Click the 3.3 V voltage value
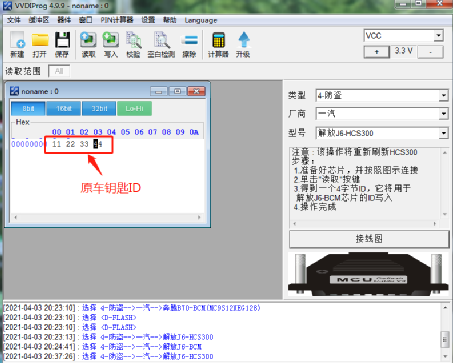The height and width of the screenshot is (363, 453). pyautogui.click(x=404, y=51)
